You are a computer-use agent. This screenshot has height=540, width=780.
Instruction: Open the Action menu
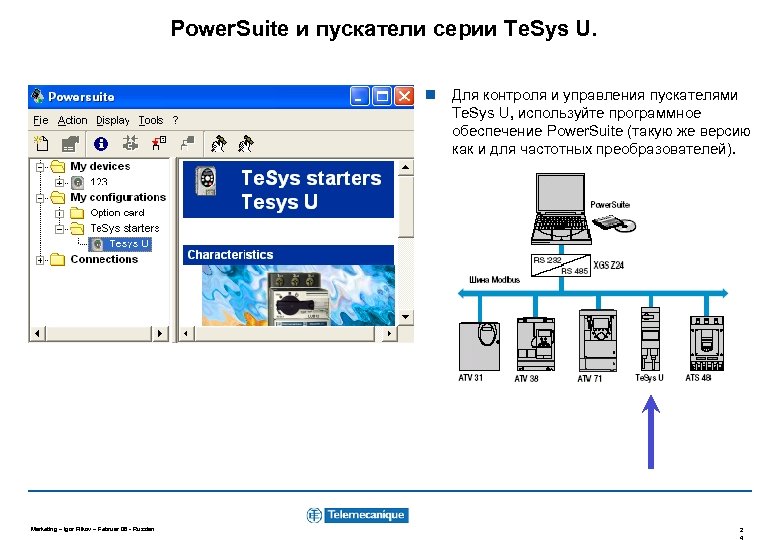(72, 120)
